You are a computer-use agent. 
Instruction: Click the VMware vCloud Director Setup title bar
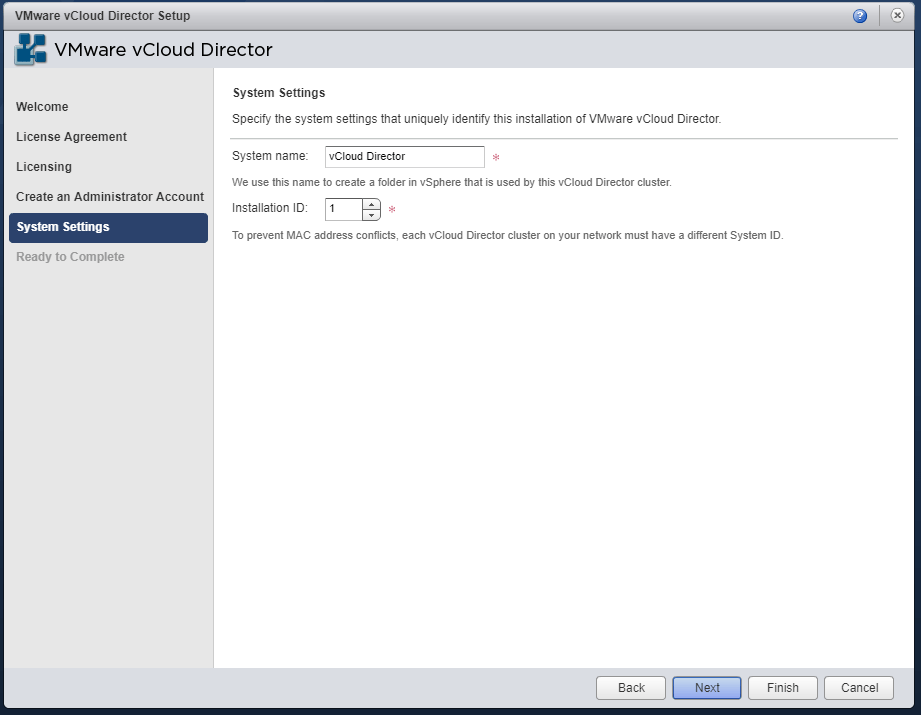(400, 16)
